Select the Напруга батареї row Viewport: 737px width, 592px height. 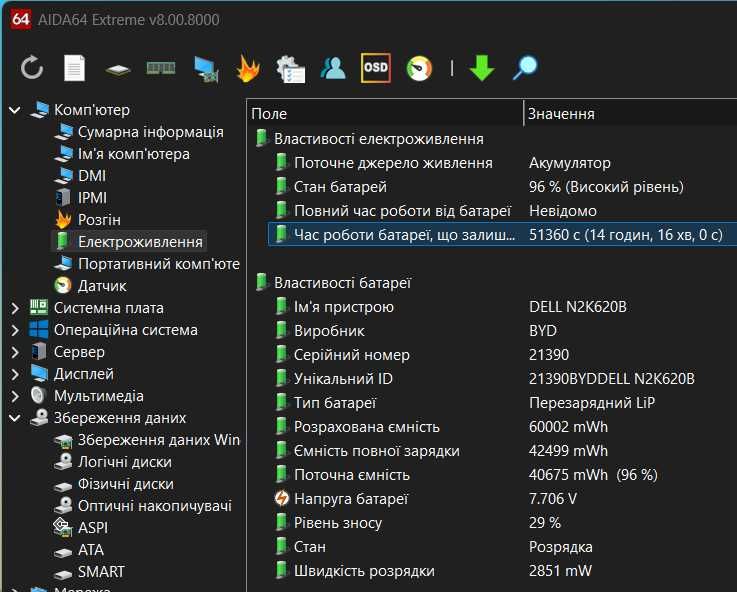click(x=502, y=499)
